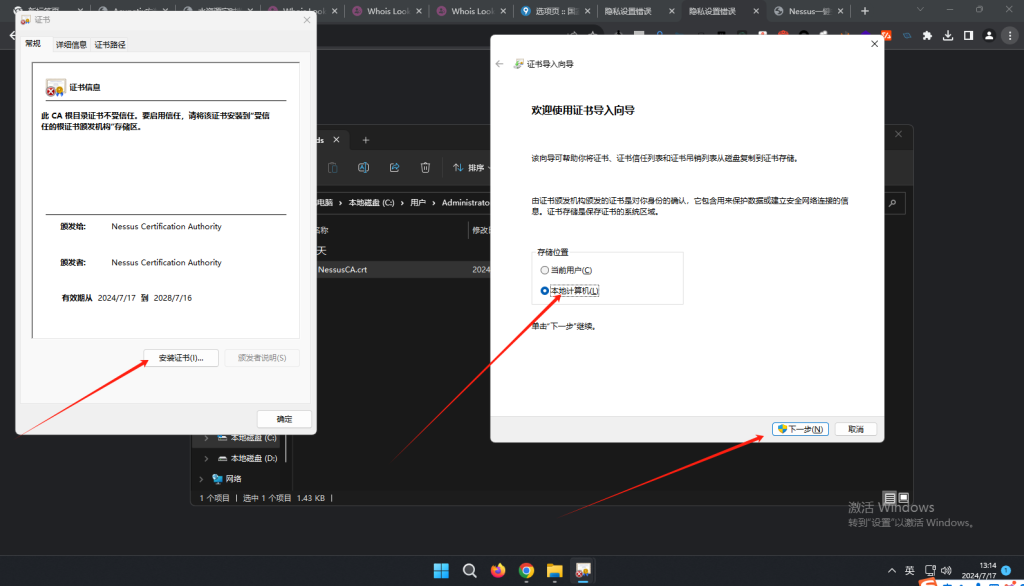1024x586 pixels.
Task: Open the Windows Start menu
Action: tap(441, 571)
